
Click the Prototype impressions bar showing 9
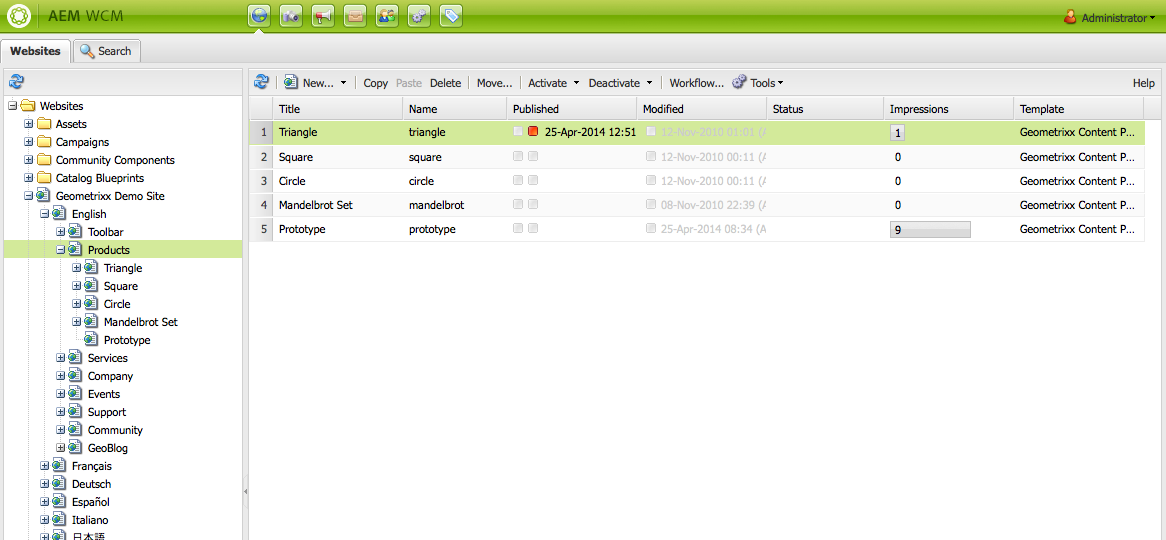(930, 230)
